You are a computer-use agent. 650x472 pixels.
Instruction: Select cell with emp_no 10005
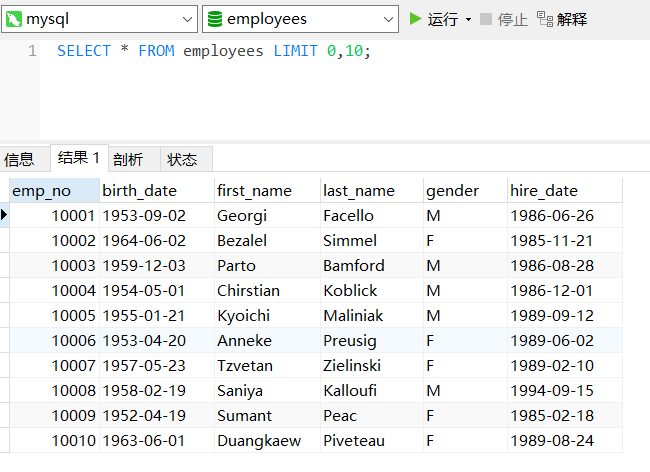point(54,315)
